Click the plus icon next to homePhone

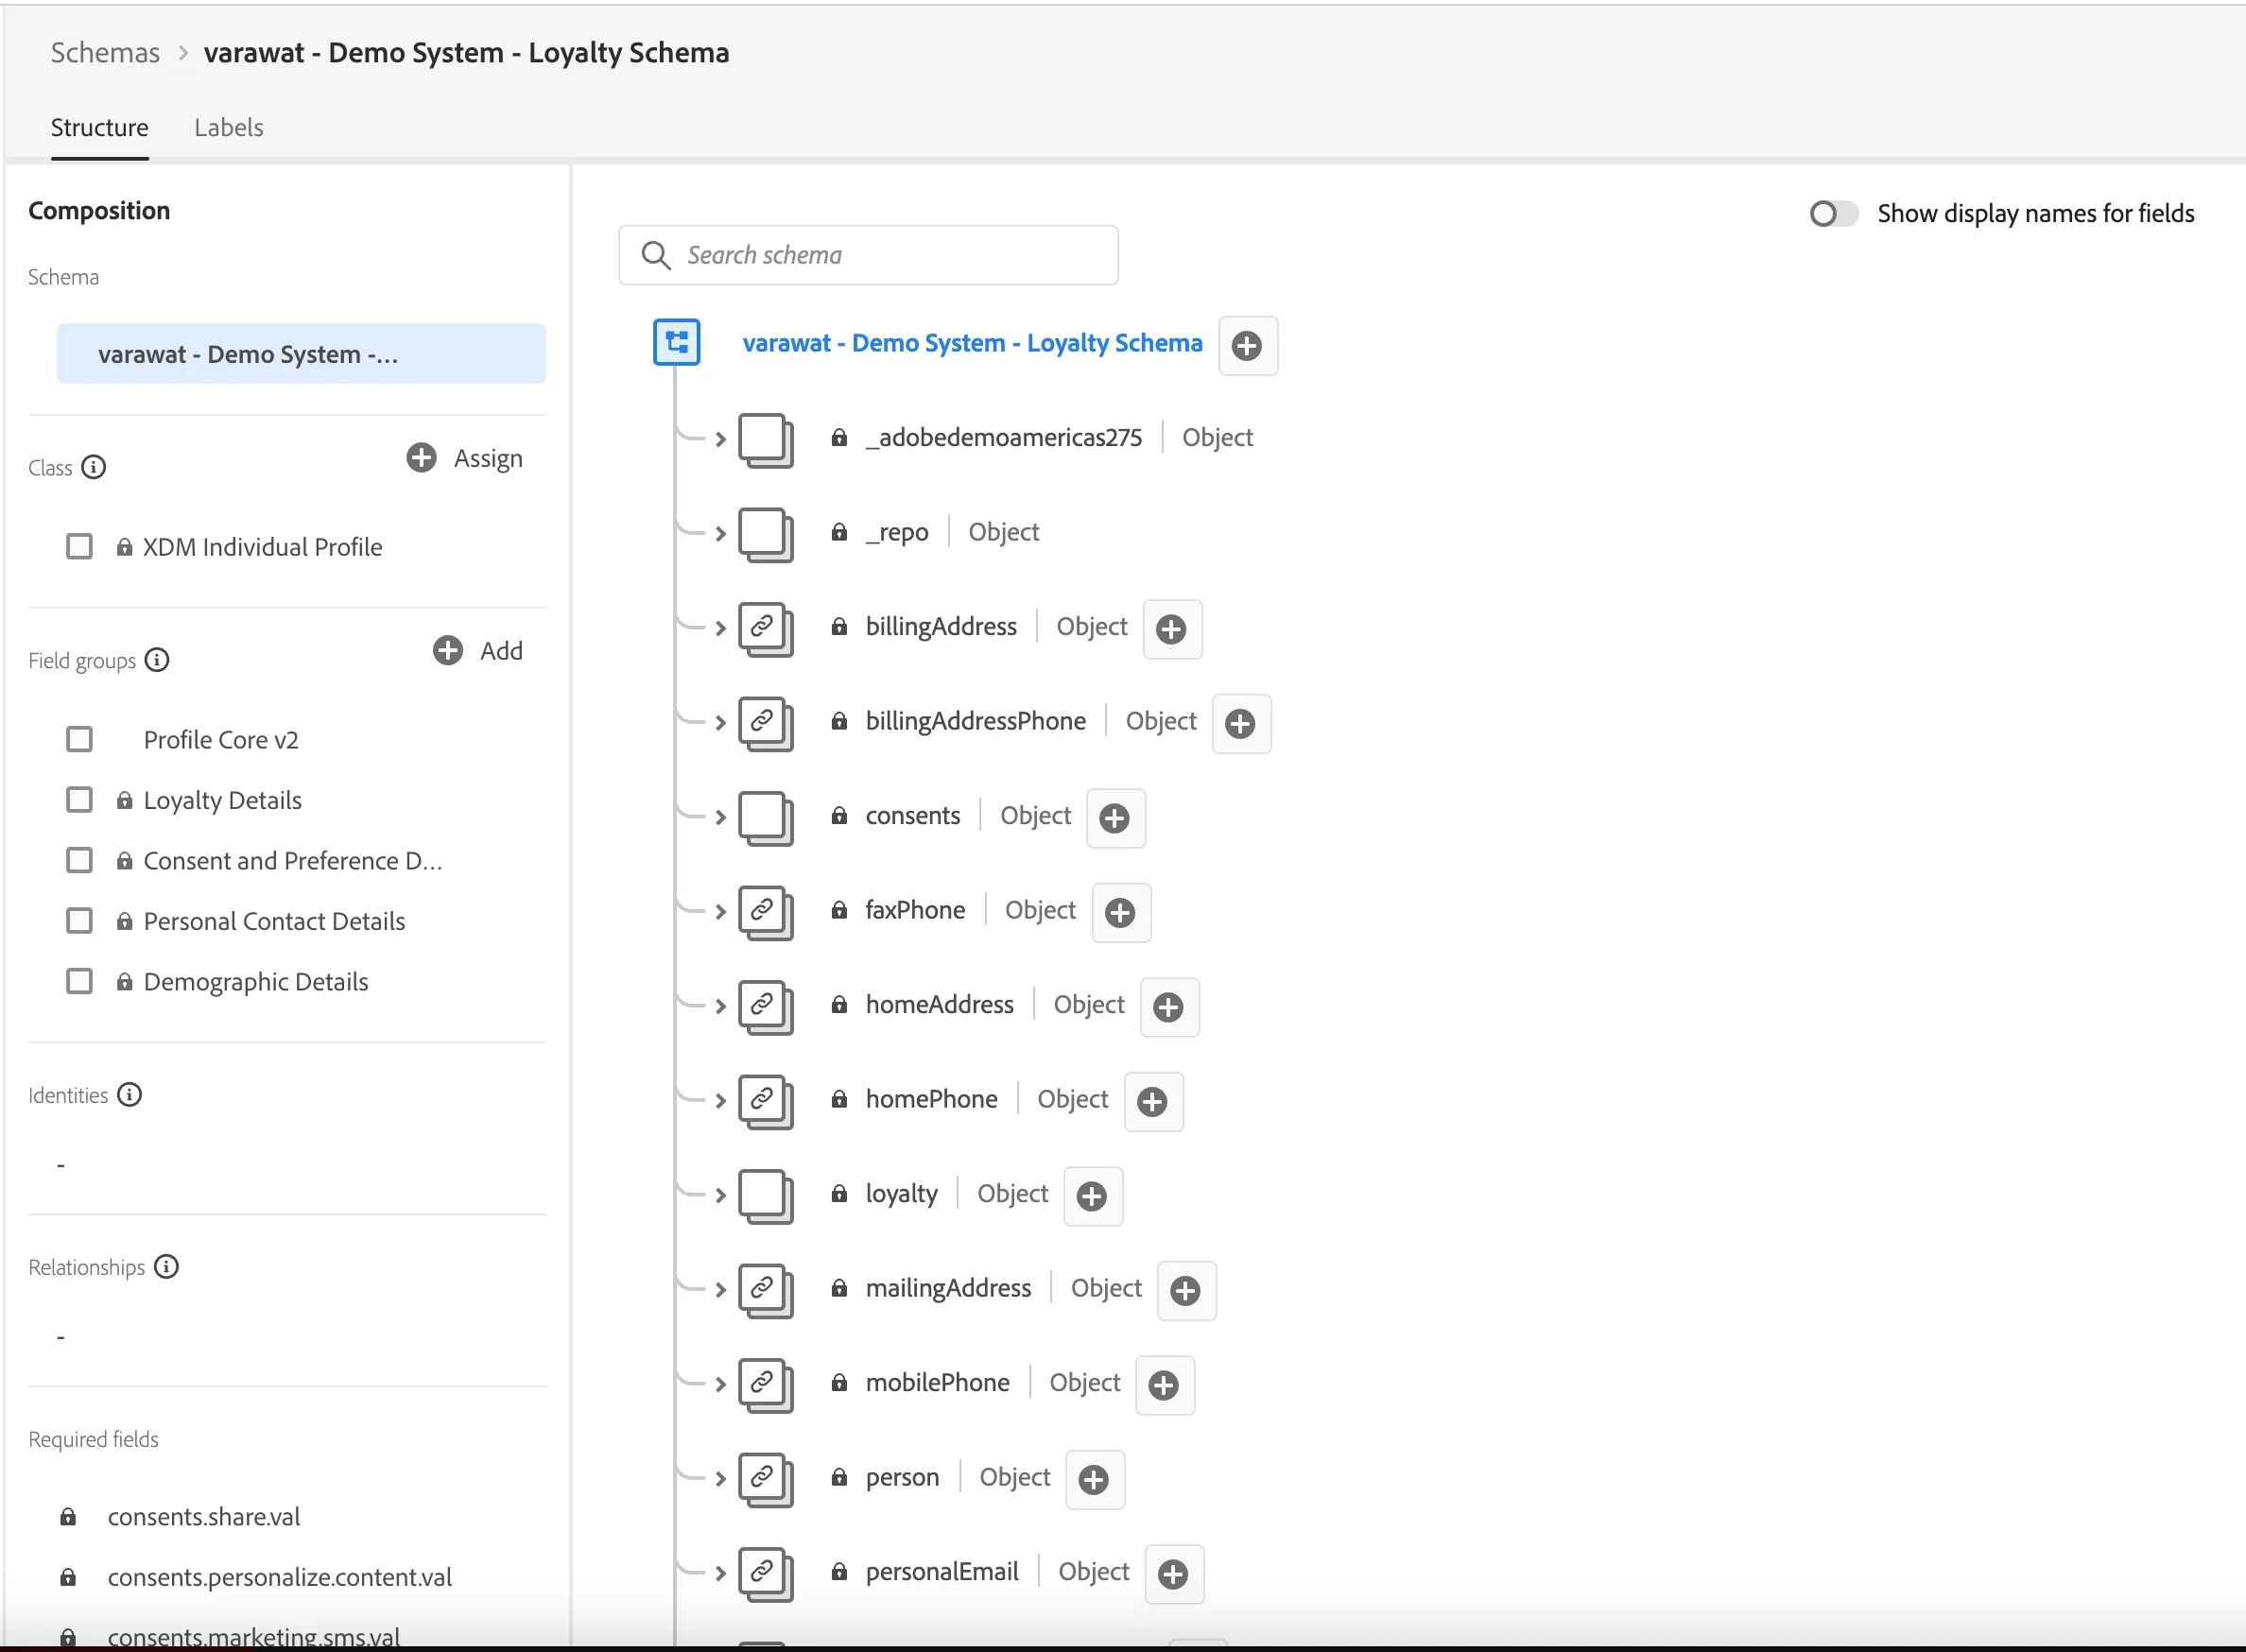(1152, 1101)
